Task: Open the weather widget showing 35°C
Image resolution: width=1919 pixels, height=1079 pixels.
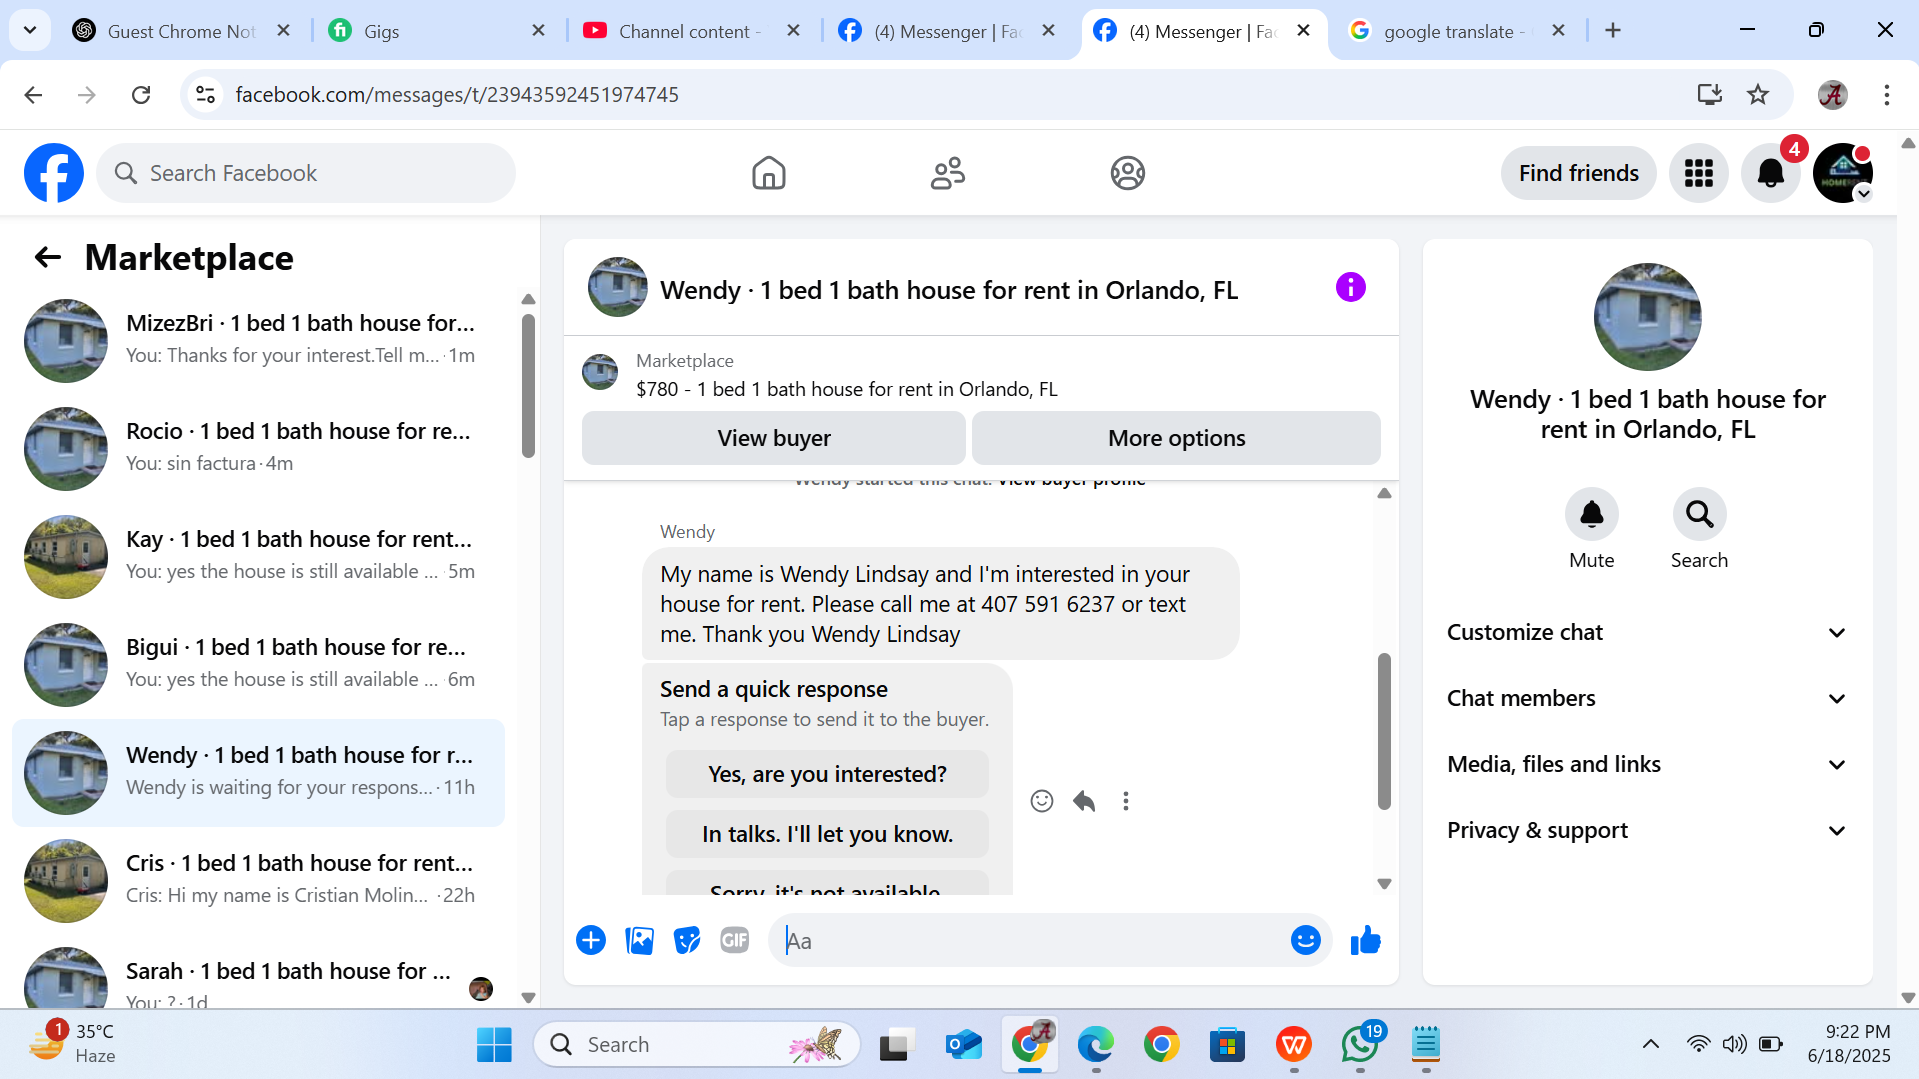Action: (75, 1044)
